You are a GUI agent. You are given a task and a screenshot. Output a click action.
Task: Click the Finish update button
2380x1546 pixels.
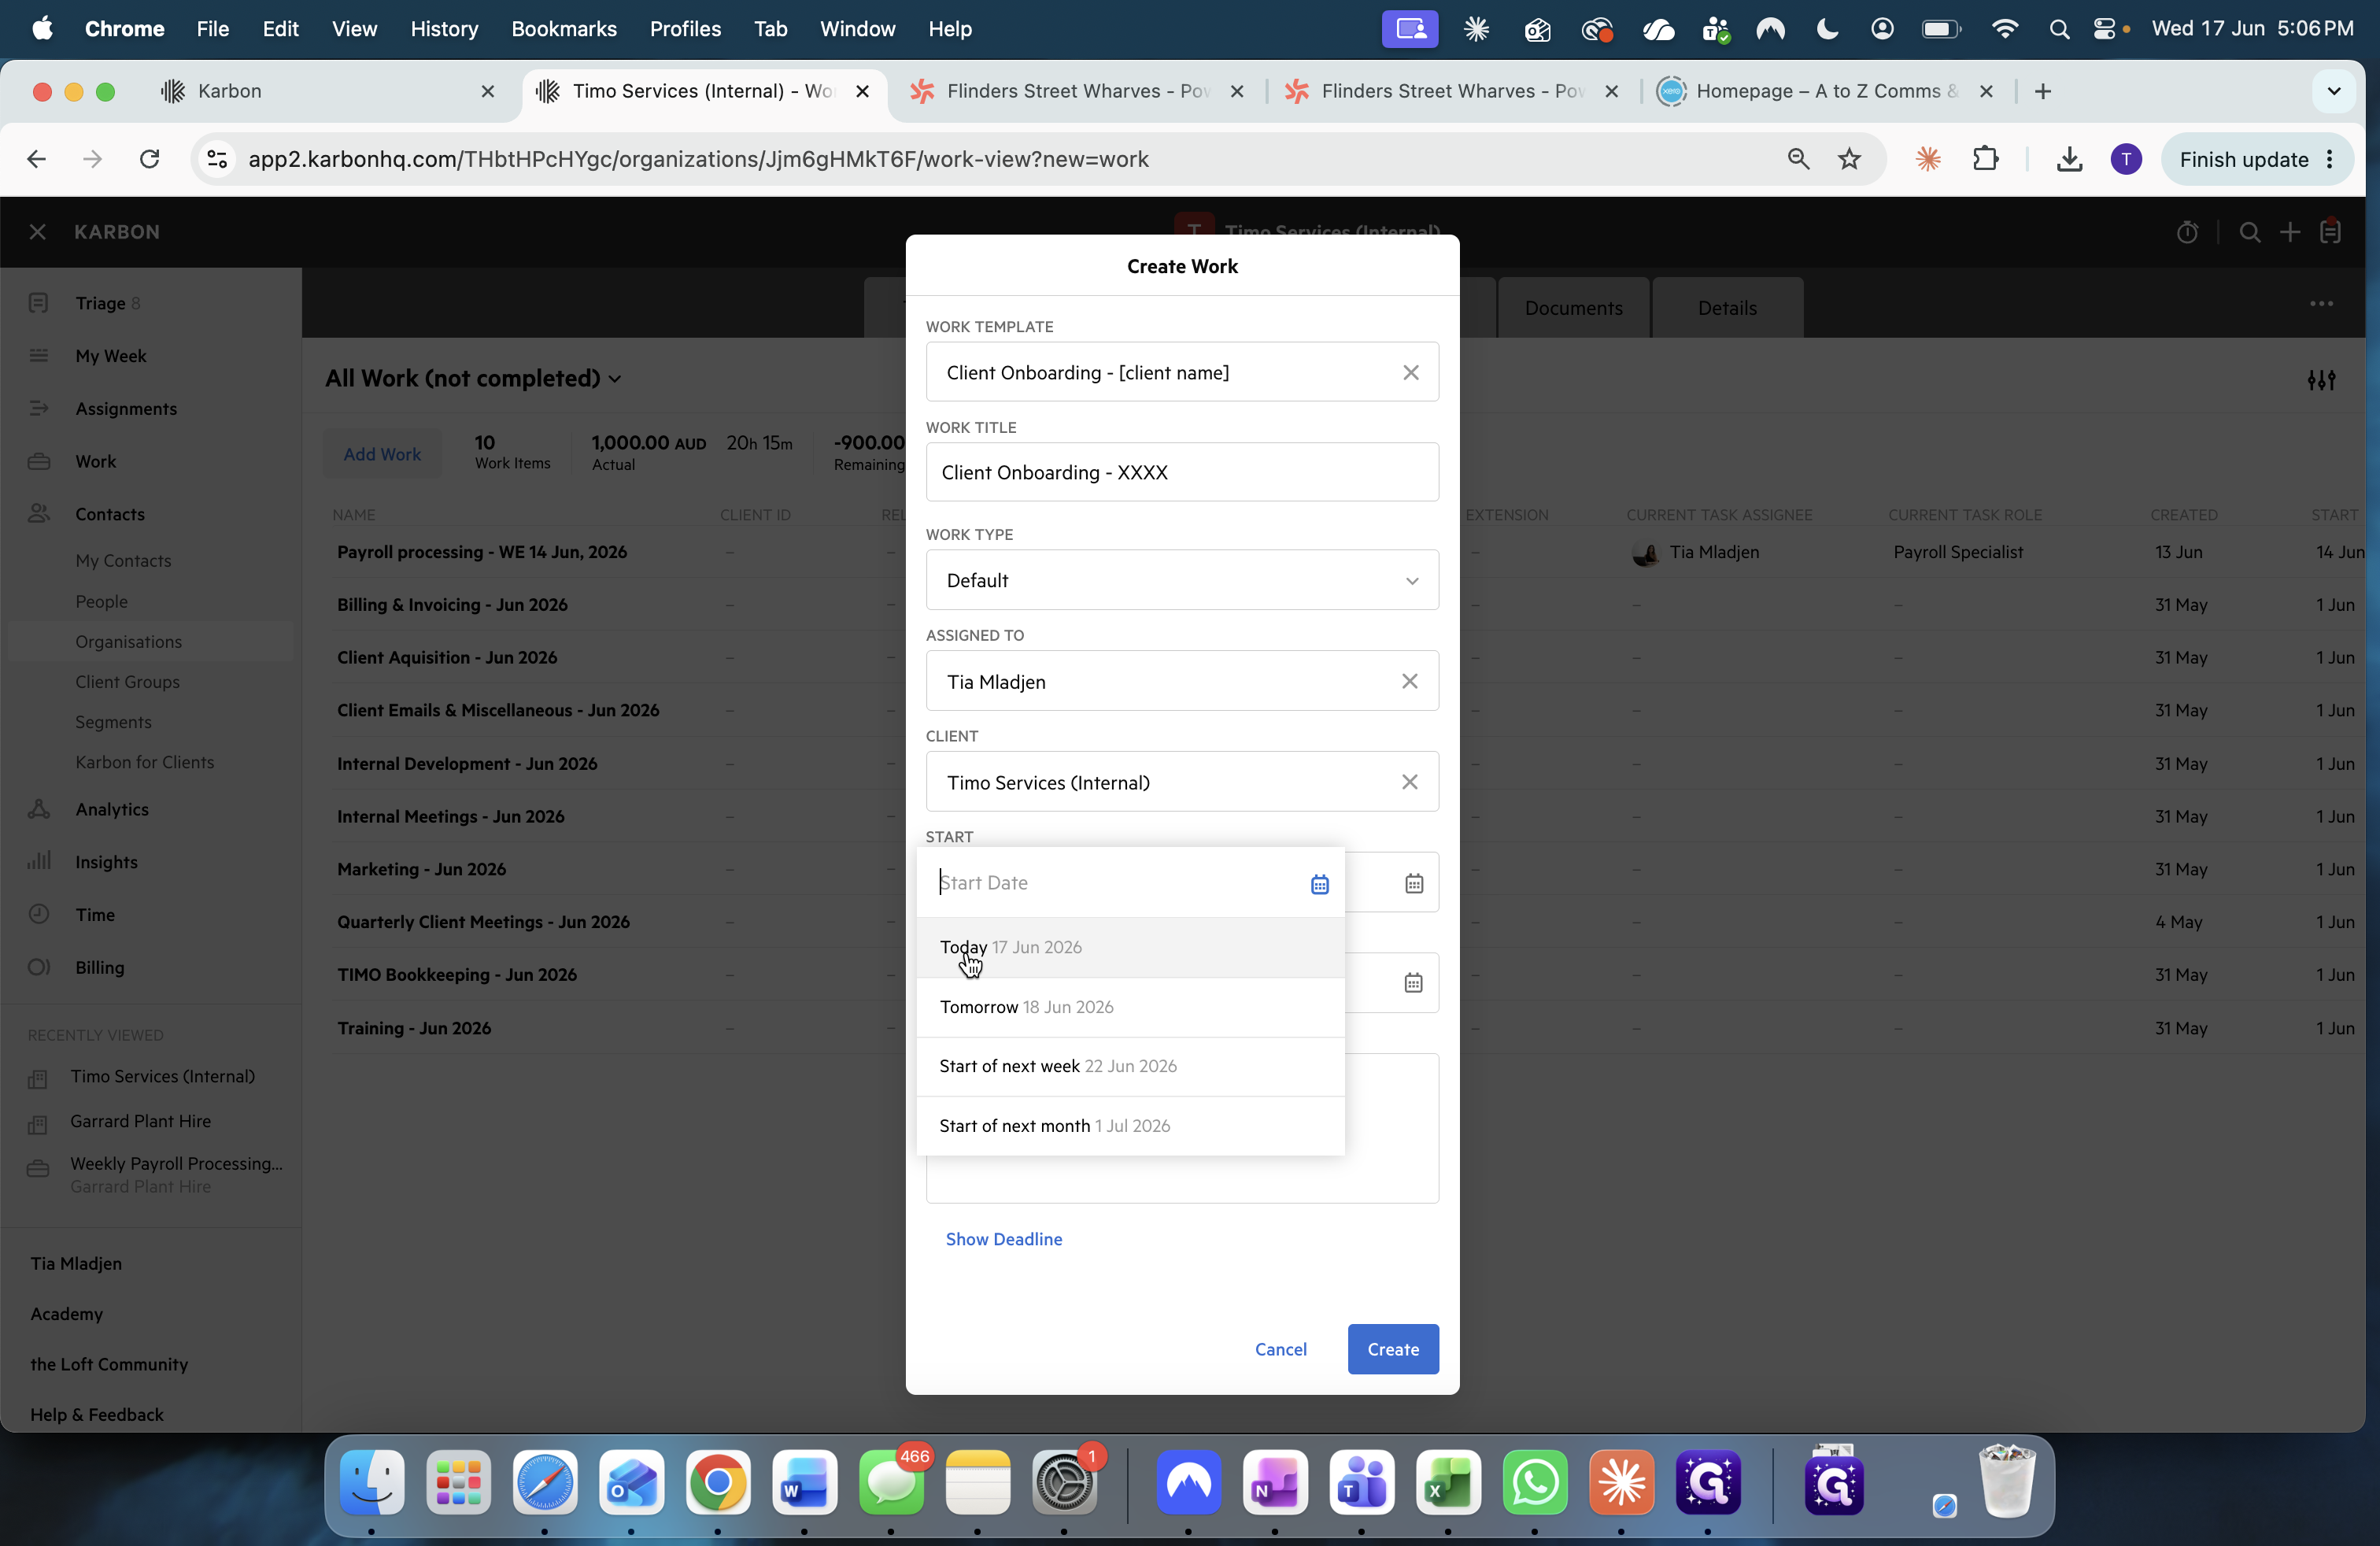click(x=2256, y=159)
